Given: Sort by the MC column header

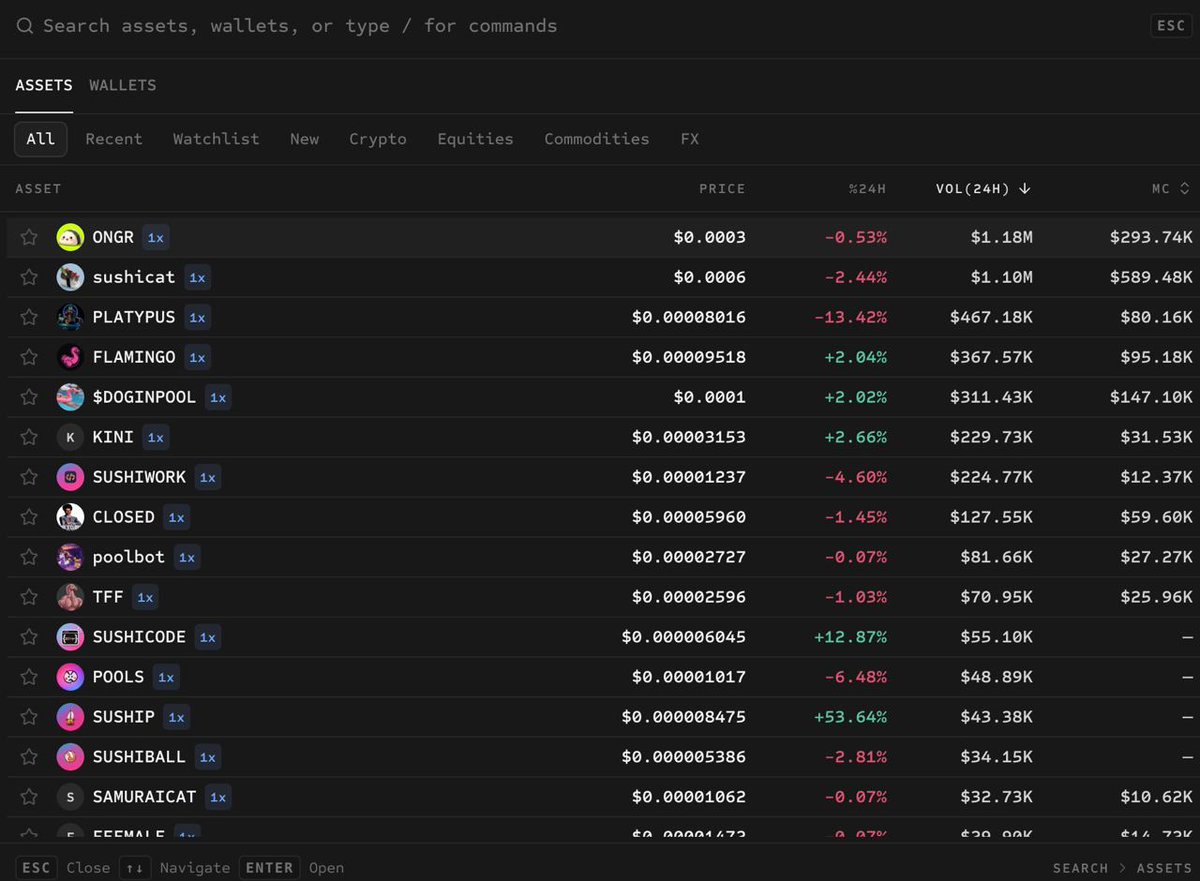Looking at the screenshot, I should click(1170, 188).
